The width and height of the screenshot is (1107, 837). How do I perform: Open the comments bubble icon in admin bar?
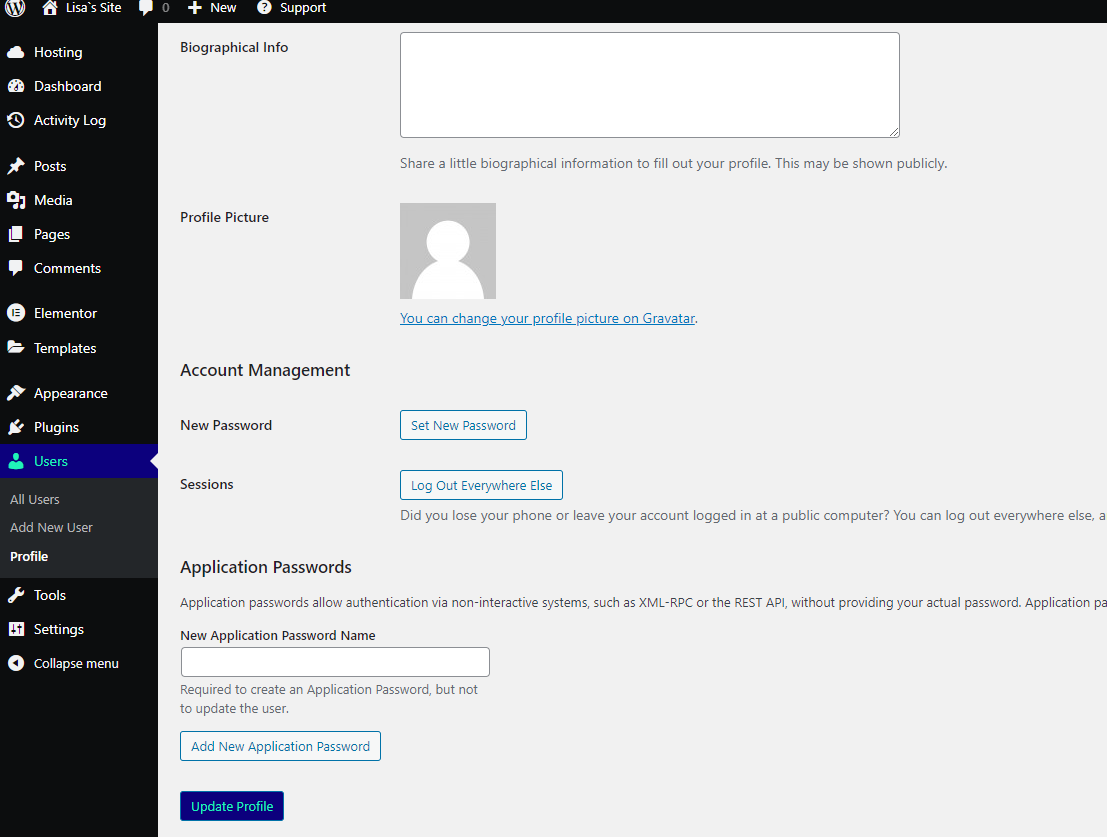[x=145, y=8]
